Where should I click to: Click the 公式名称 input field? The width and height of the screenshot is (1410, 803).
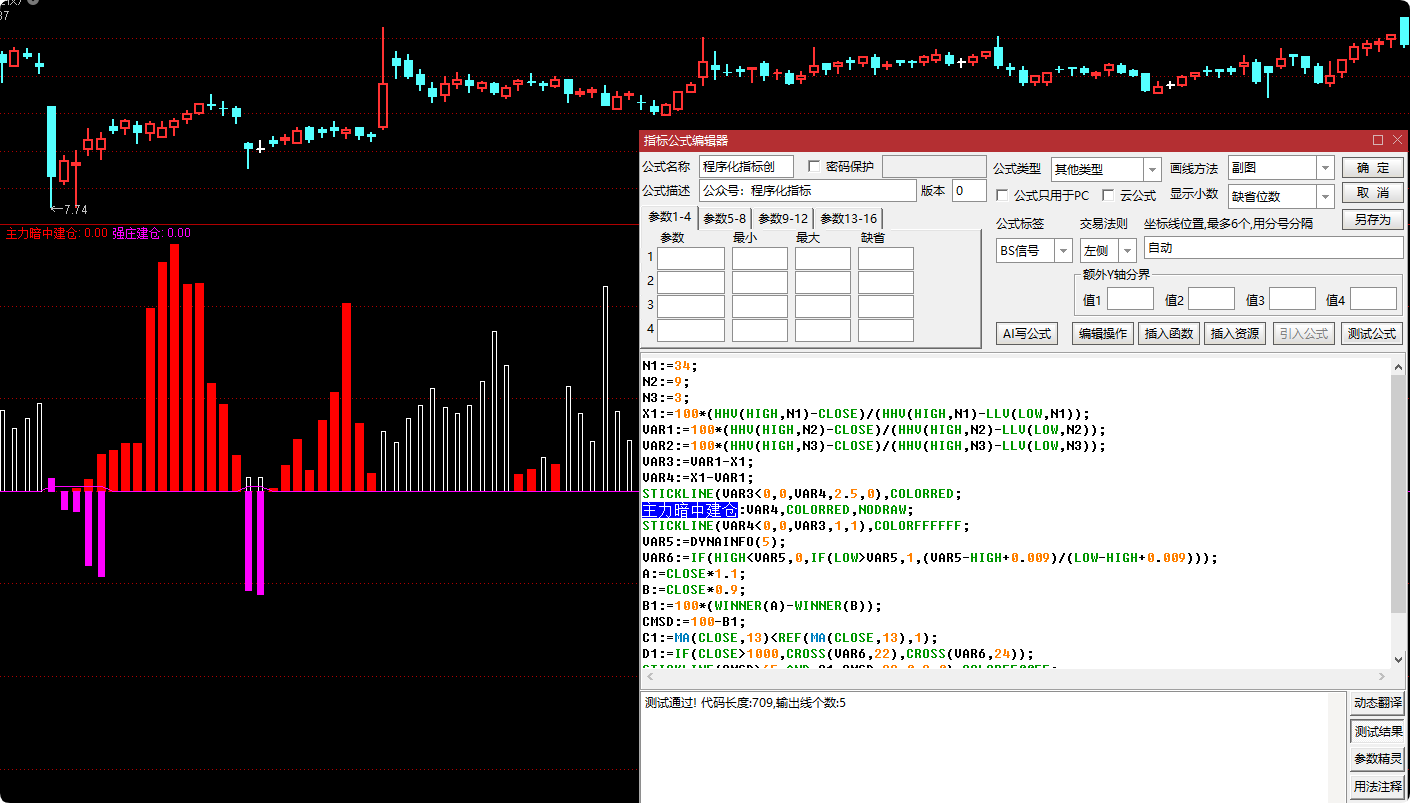click(746, 166)
